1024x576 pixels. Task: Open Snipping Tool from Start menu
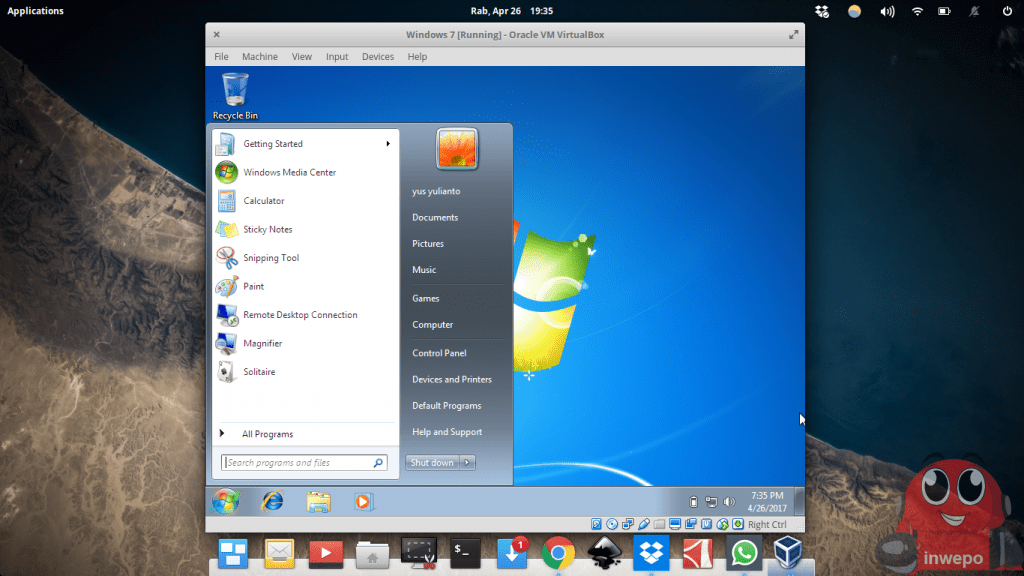click(x=270, y=258)
